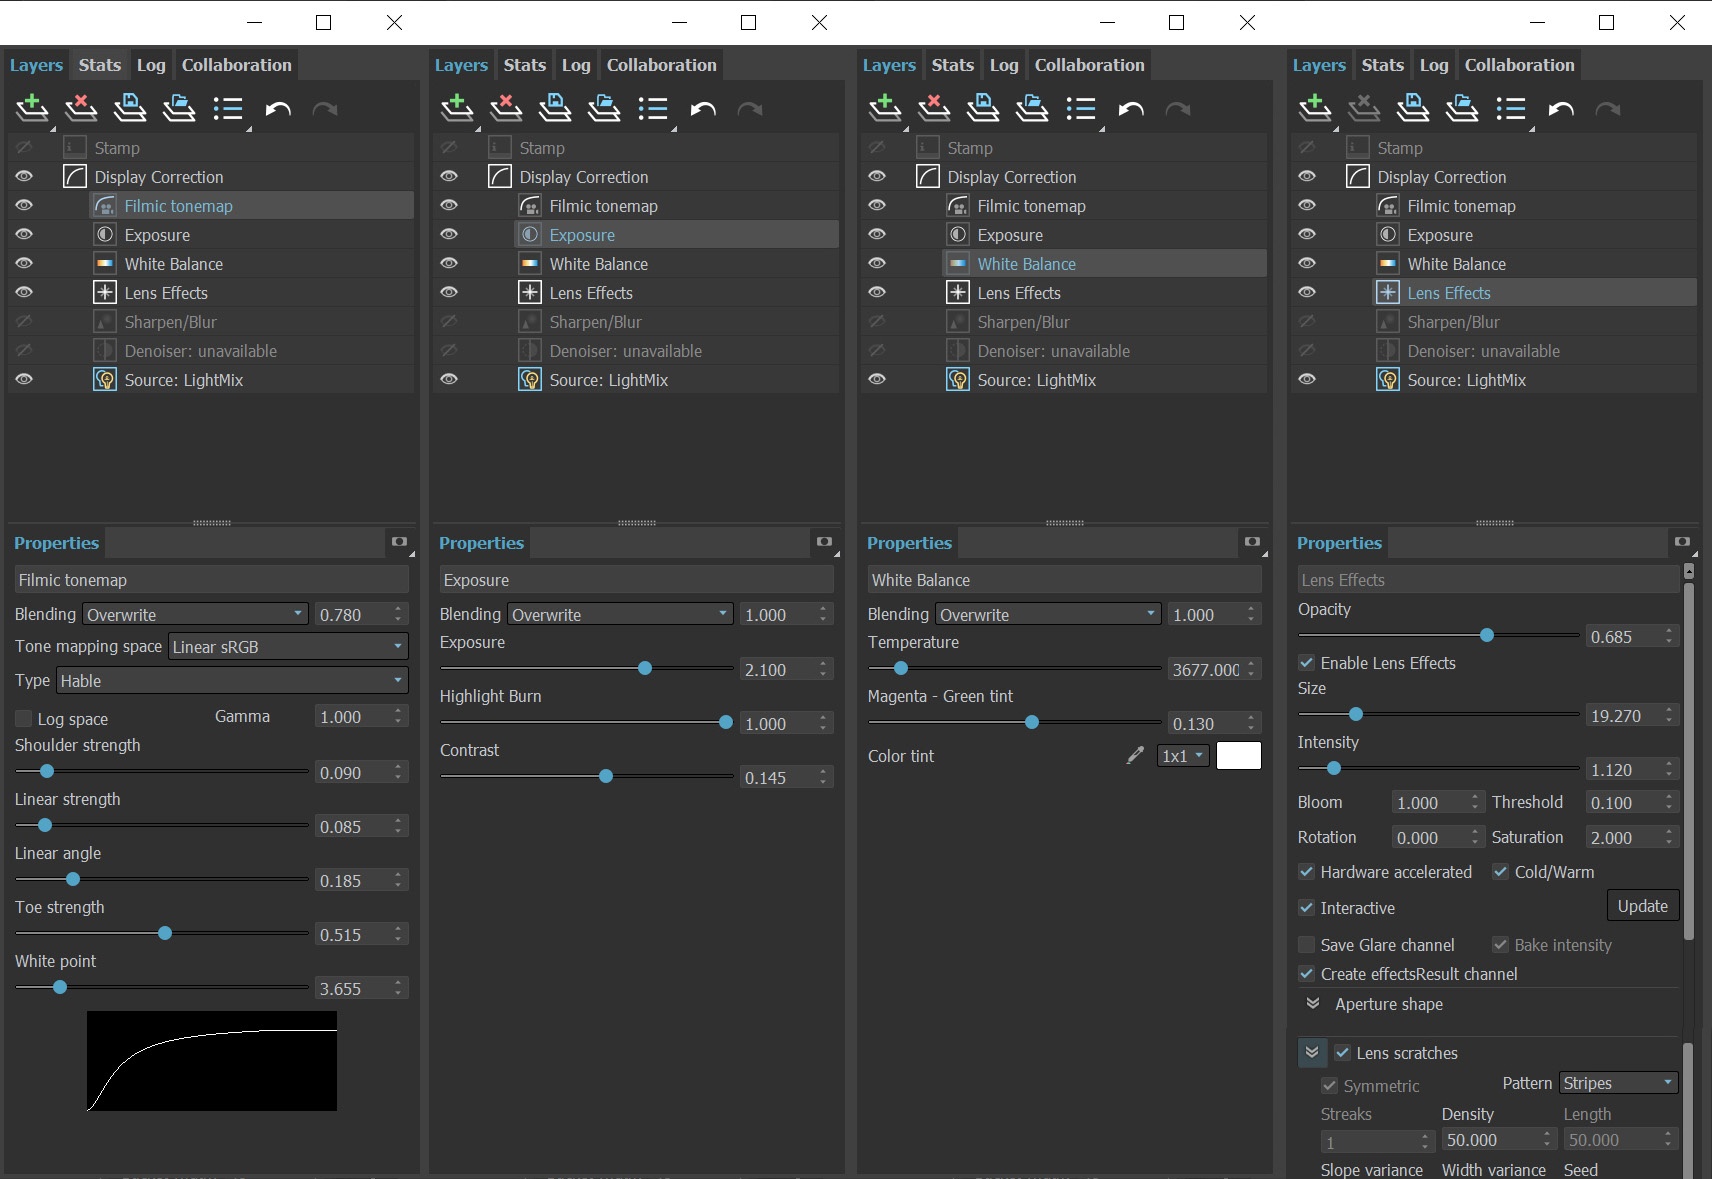
Task: Enable the Log space checkbox
Action: coord(23,719)
